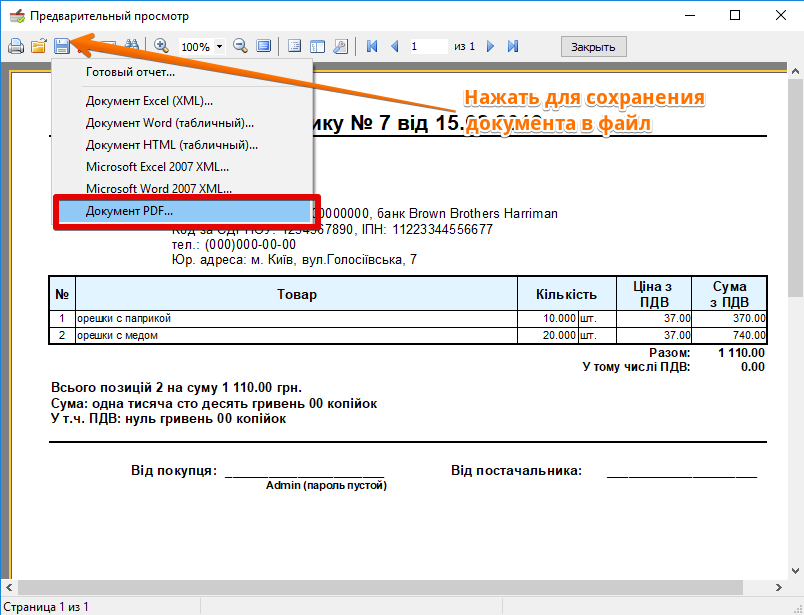The height and width of the screenshot is (615, 804).
Task: Click 'Від постачальника:' label
Action: pos(516,470)
